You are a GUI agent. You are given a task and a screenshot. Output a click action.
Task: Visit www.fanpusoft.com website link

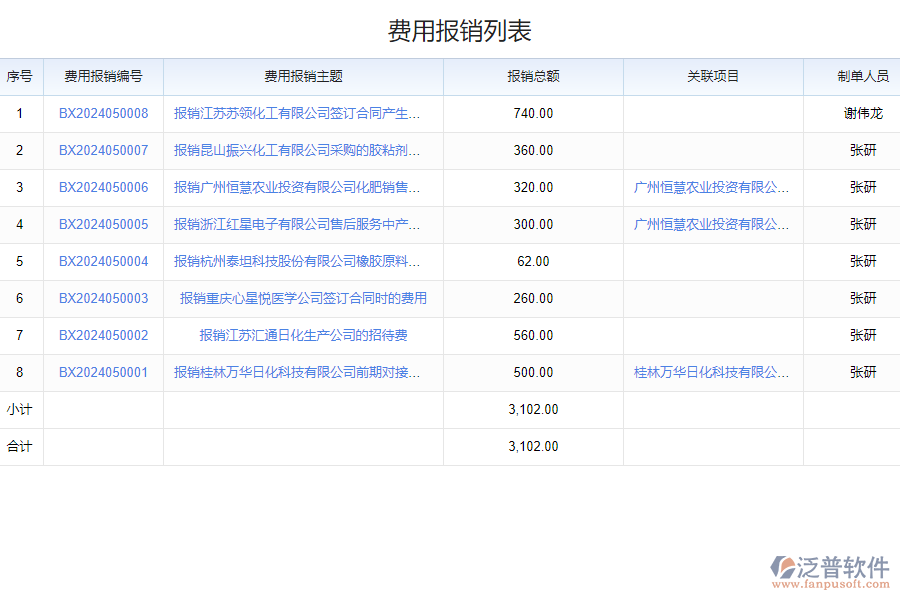tap(833, 582)
